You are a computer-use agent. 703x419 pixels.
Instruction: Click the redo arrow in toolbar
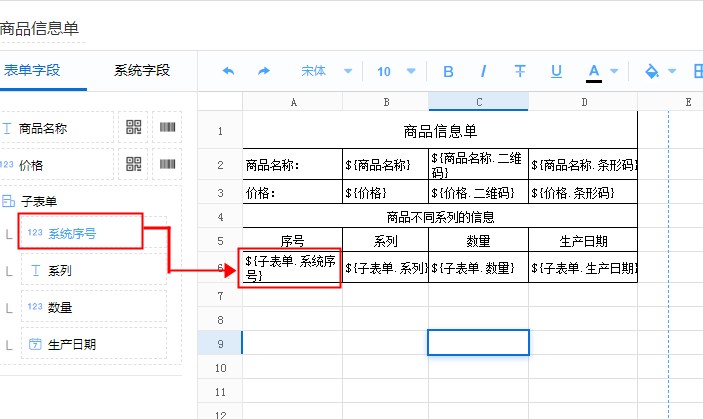(x=264, y=71)
